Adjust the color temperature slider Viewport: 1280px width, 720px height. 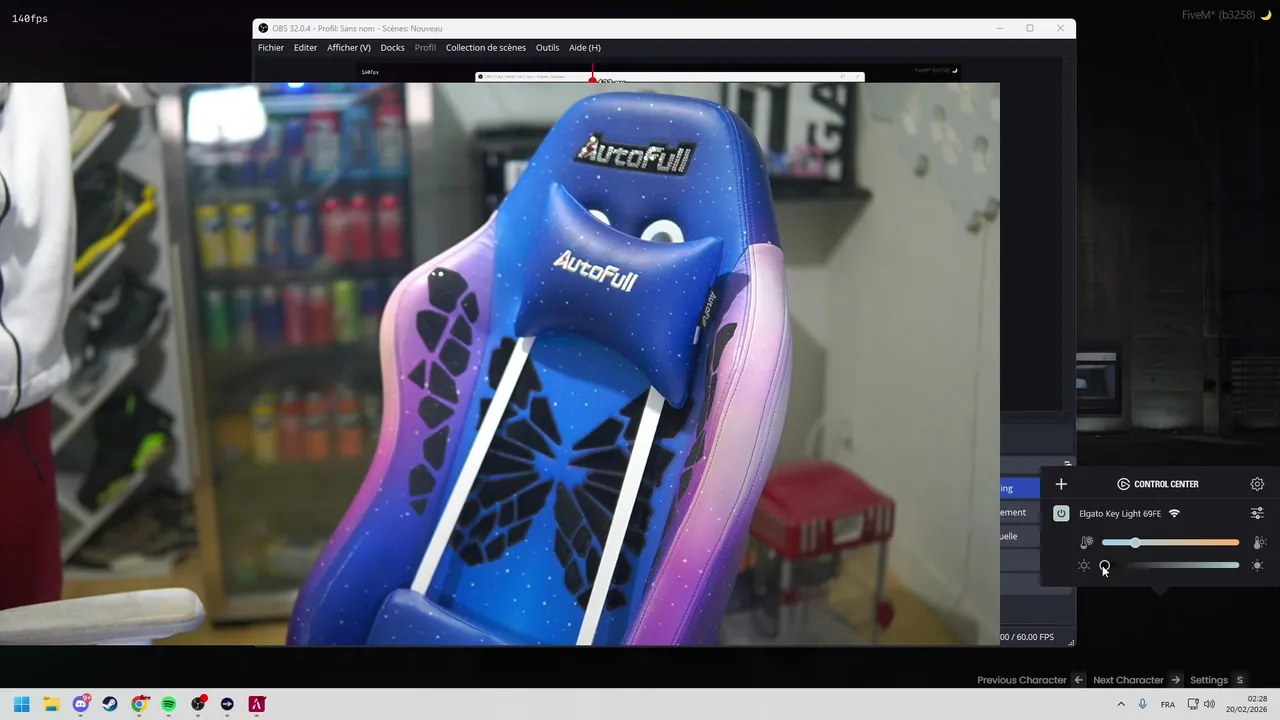[x=1170, y=542]
